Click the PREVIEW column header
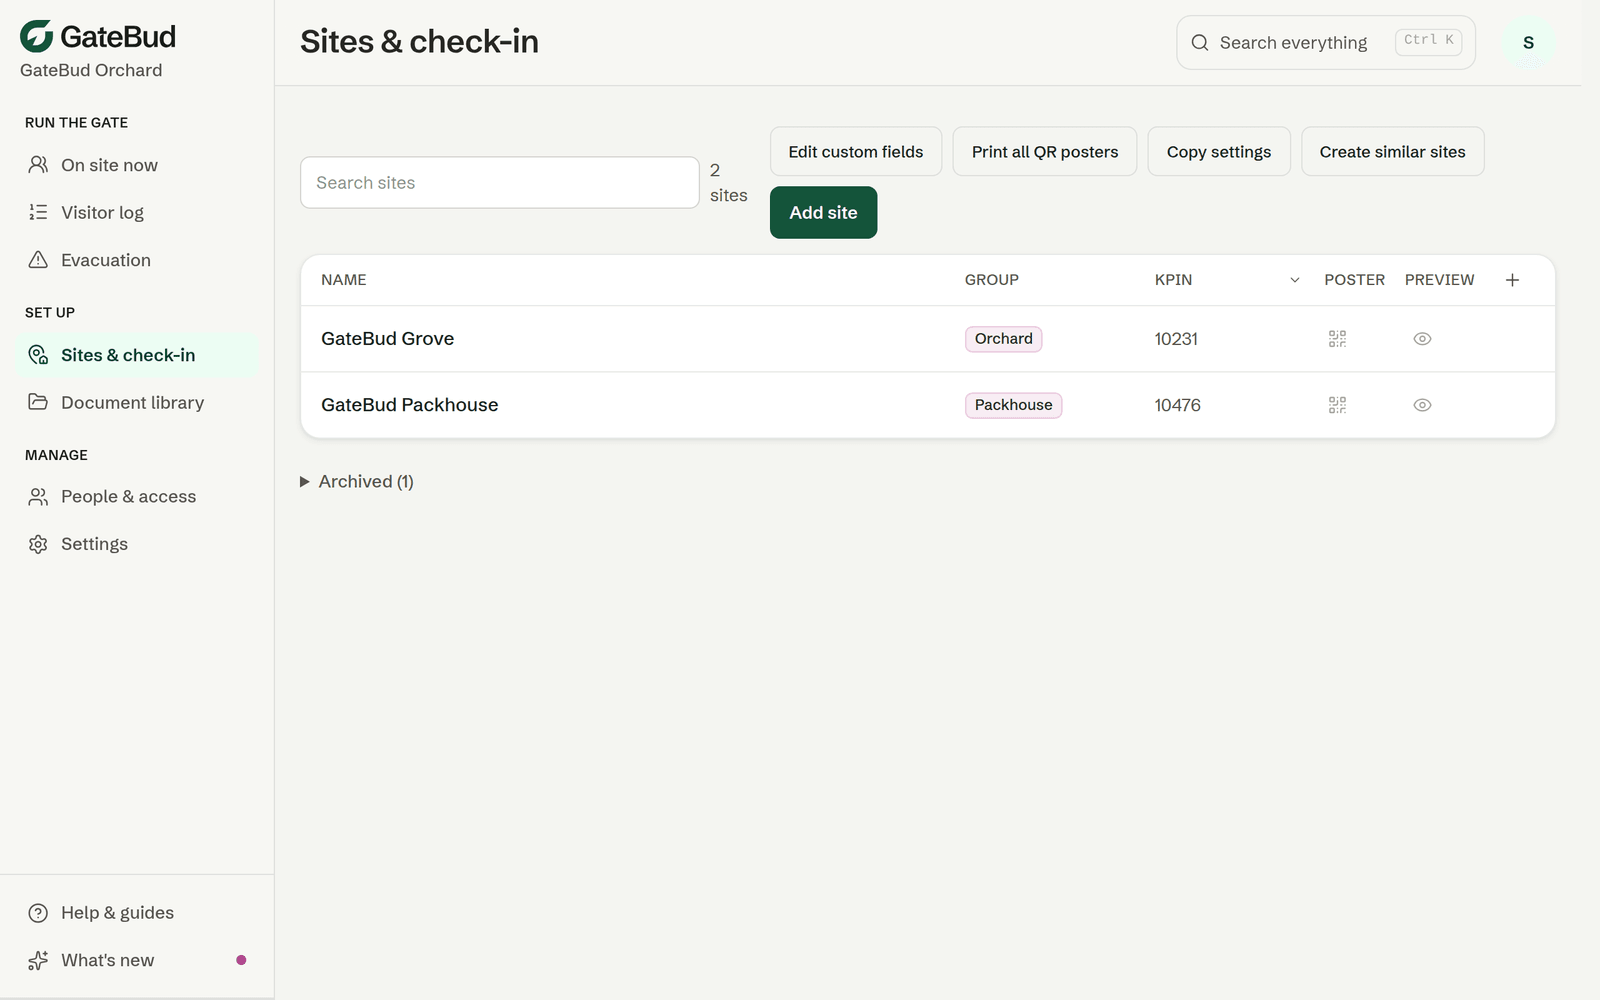 [1440, 280]
